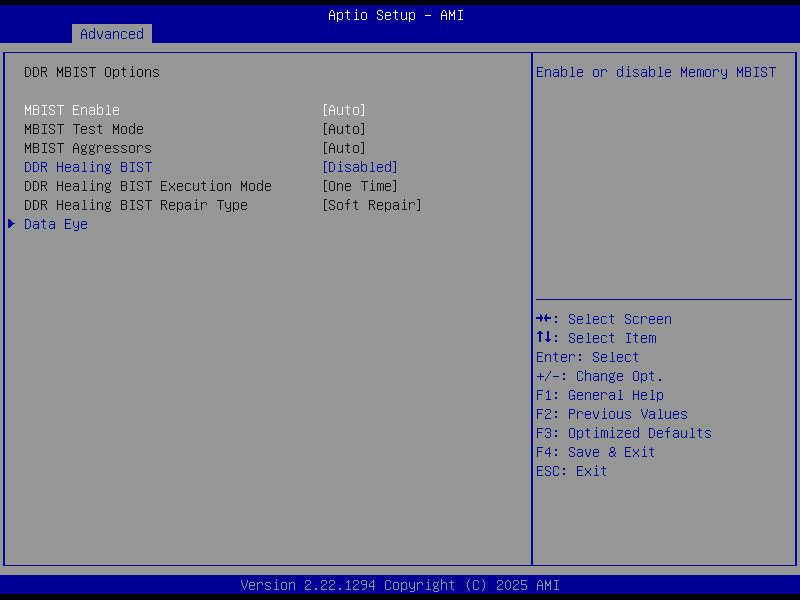Image resolution: width=800 pixels, height=600 pixels.
Task: Open the MBIST Aggressors setting
Action: 343,148
